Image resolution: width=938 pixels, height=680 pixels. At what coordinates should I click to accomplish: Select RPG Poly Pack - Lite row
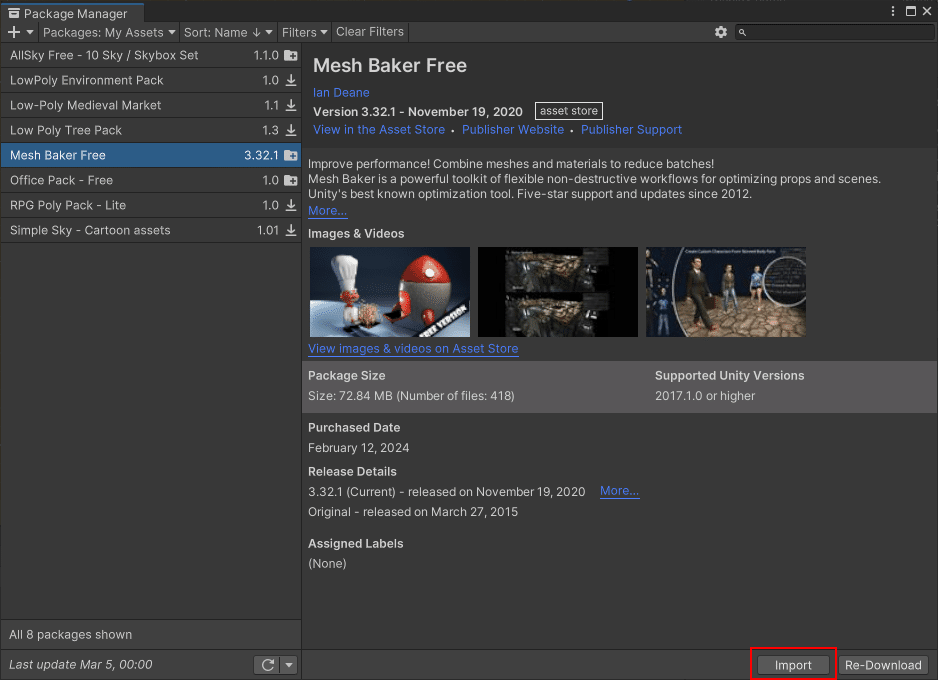[151, 206]
